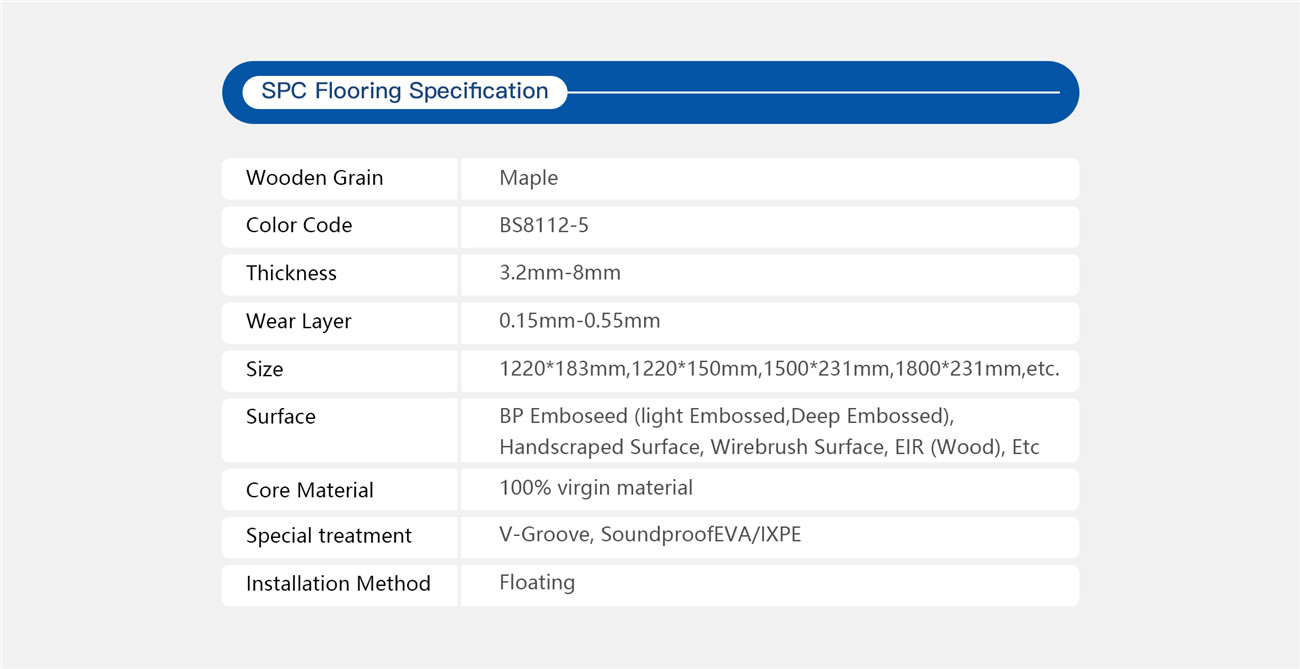This screenshot has height=669, width=1300.
Task: Click the SPC Flooring Specification title
Action: (x=404, y=91)
